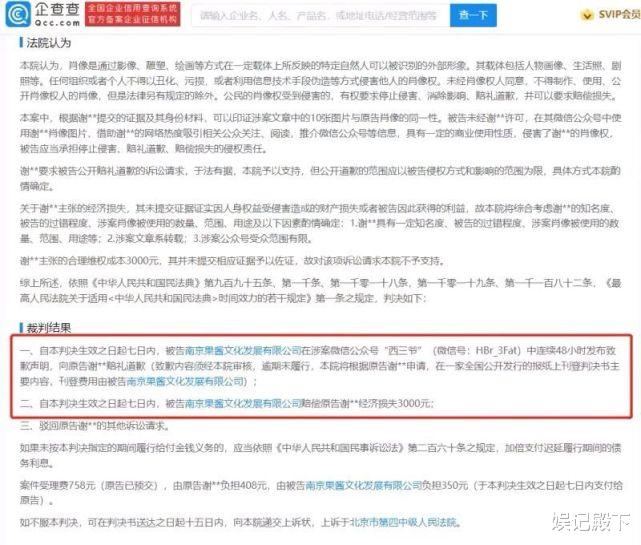The height and width of the screenshot is (545, 641).
Task: Click the paragraph mentioning 合理维权成本3000元
Action: (233, 261)
